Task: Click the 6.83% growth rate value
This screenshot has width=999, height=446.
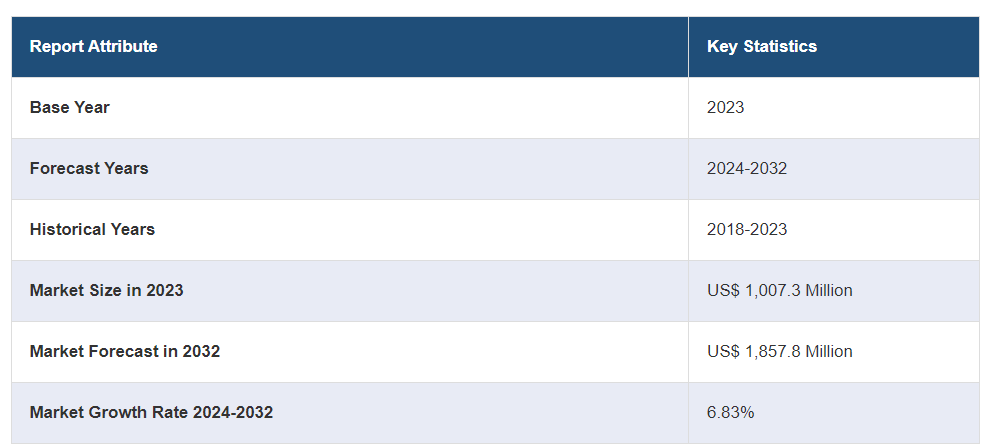Action: 730,412
